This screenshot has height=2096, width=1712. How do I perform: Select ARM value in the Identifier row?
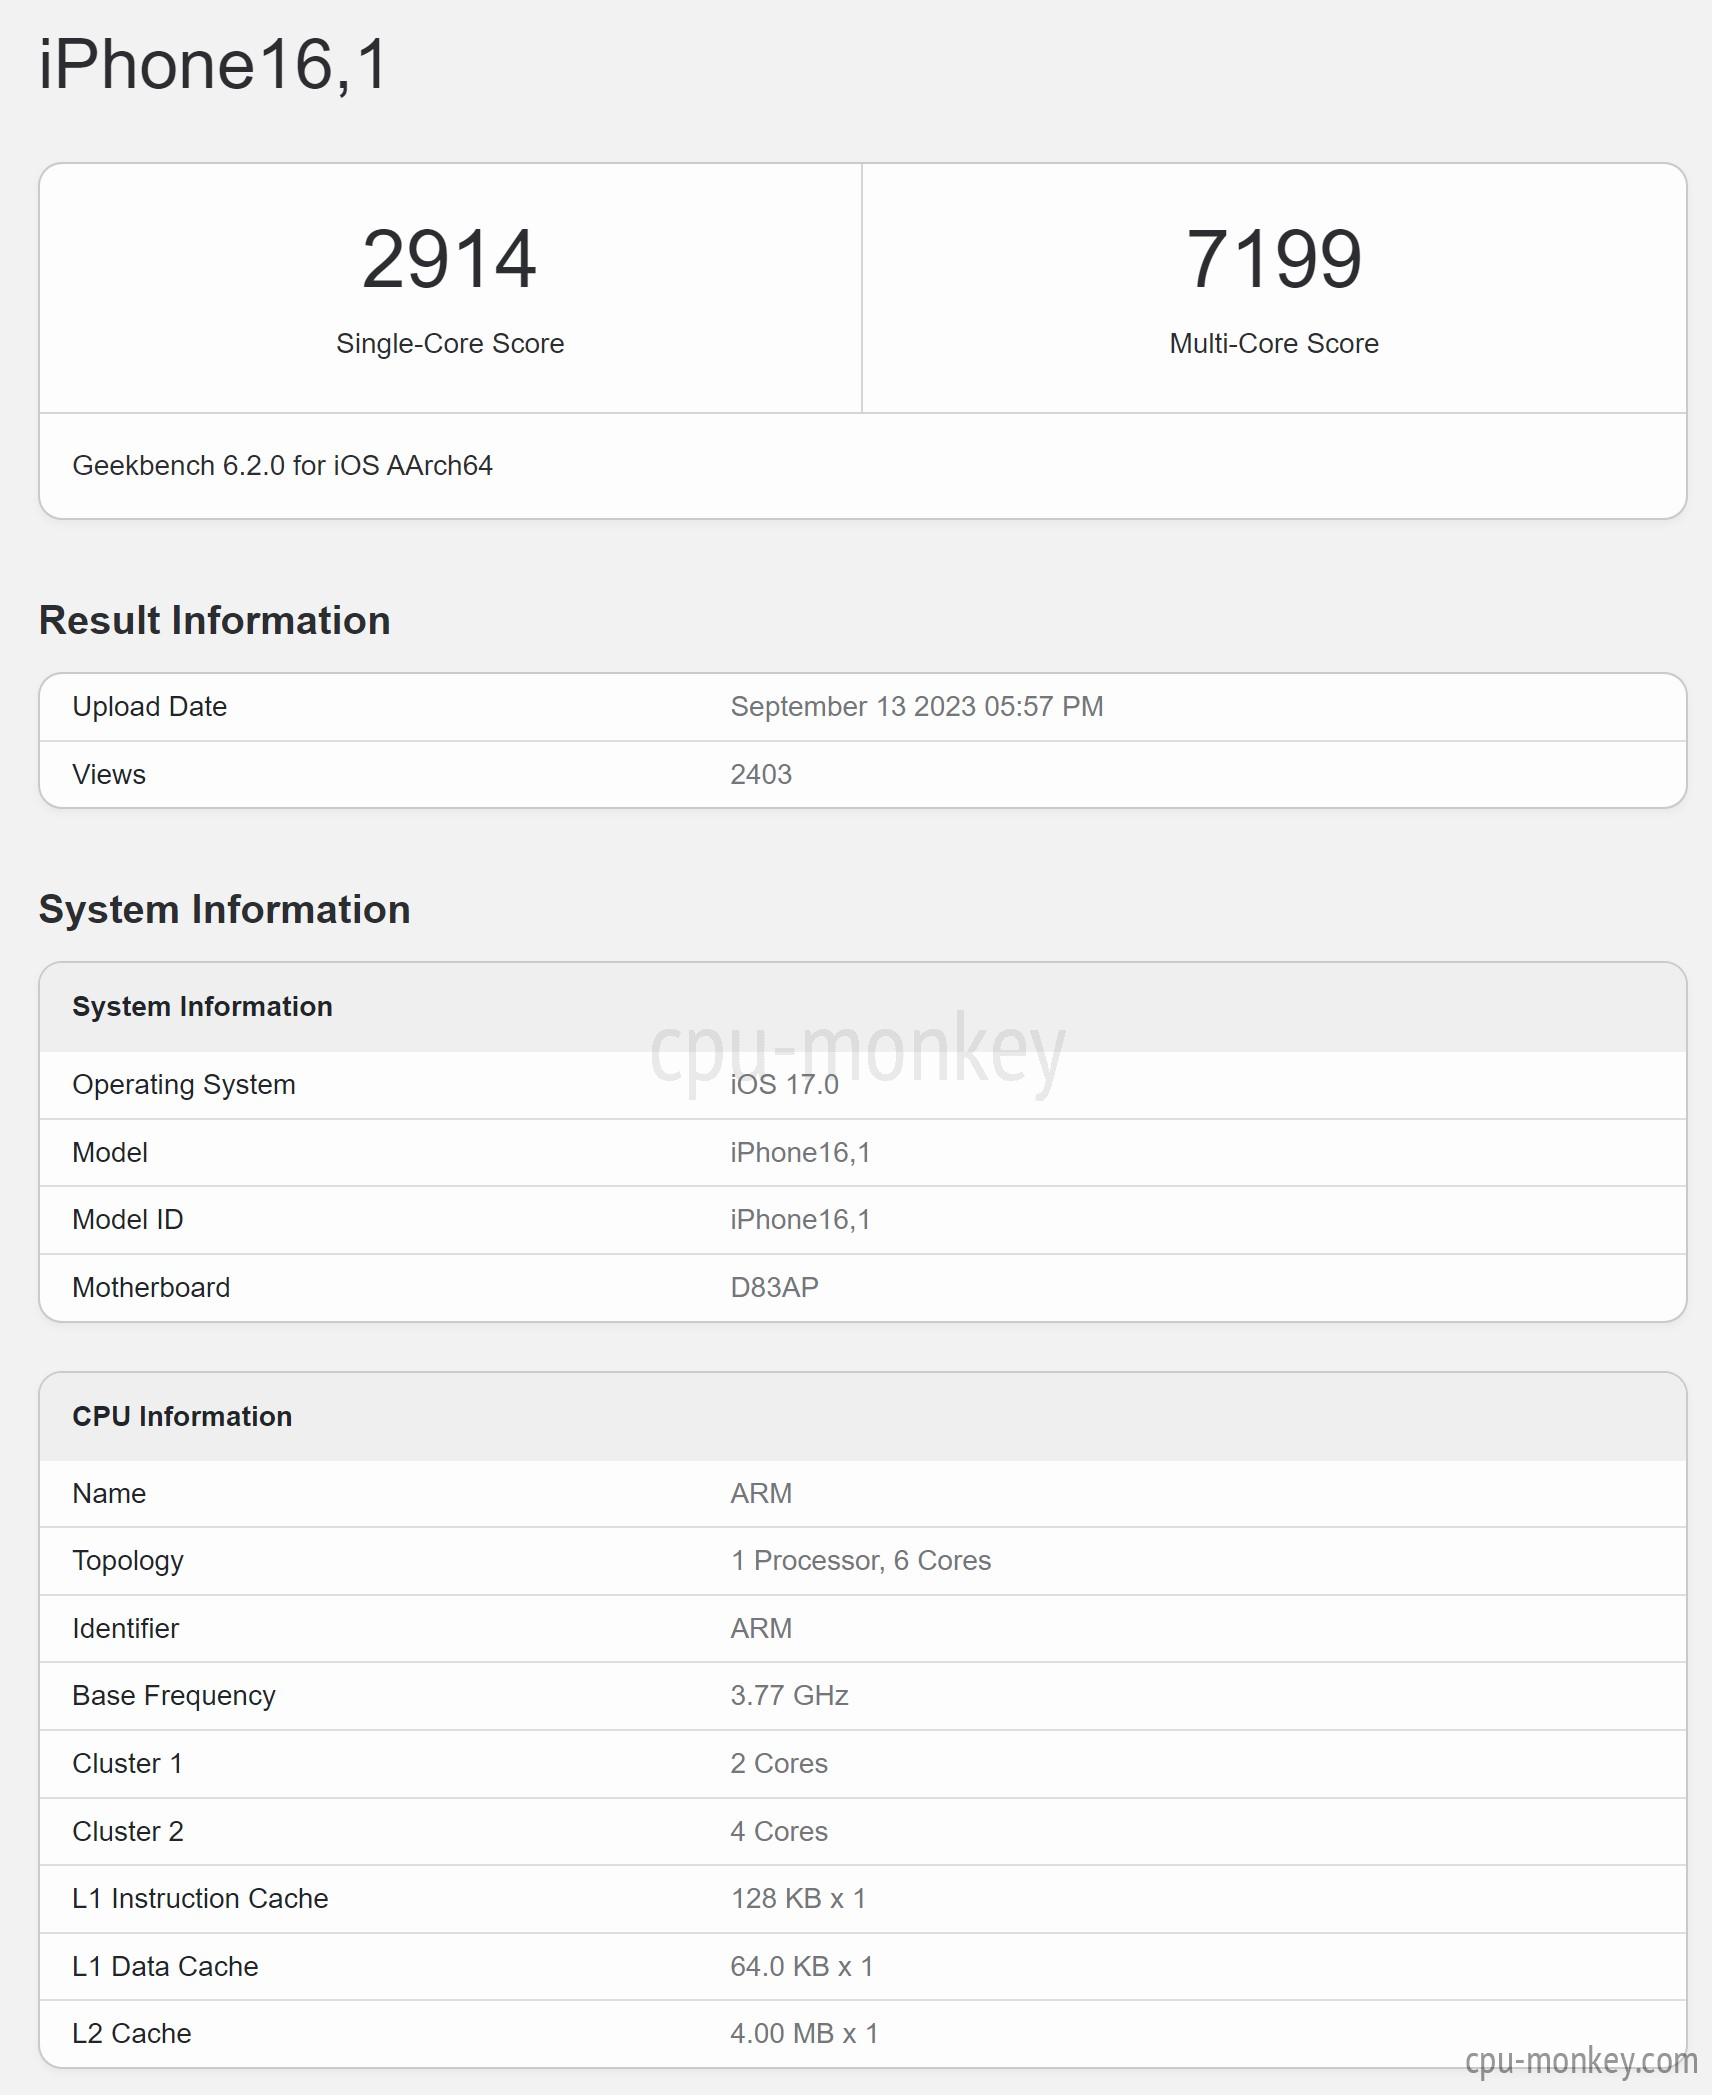point(761,1628)
